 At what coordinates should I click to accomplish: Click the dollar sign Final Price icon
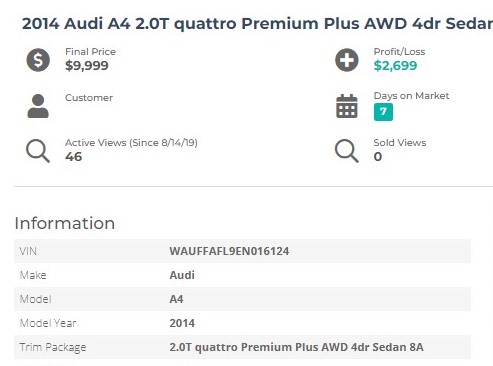[x=38, y=60]
